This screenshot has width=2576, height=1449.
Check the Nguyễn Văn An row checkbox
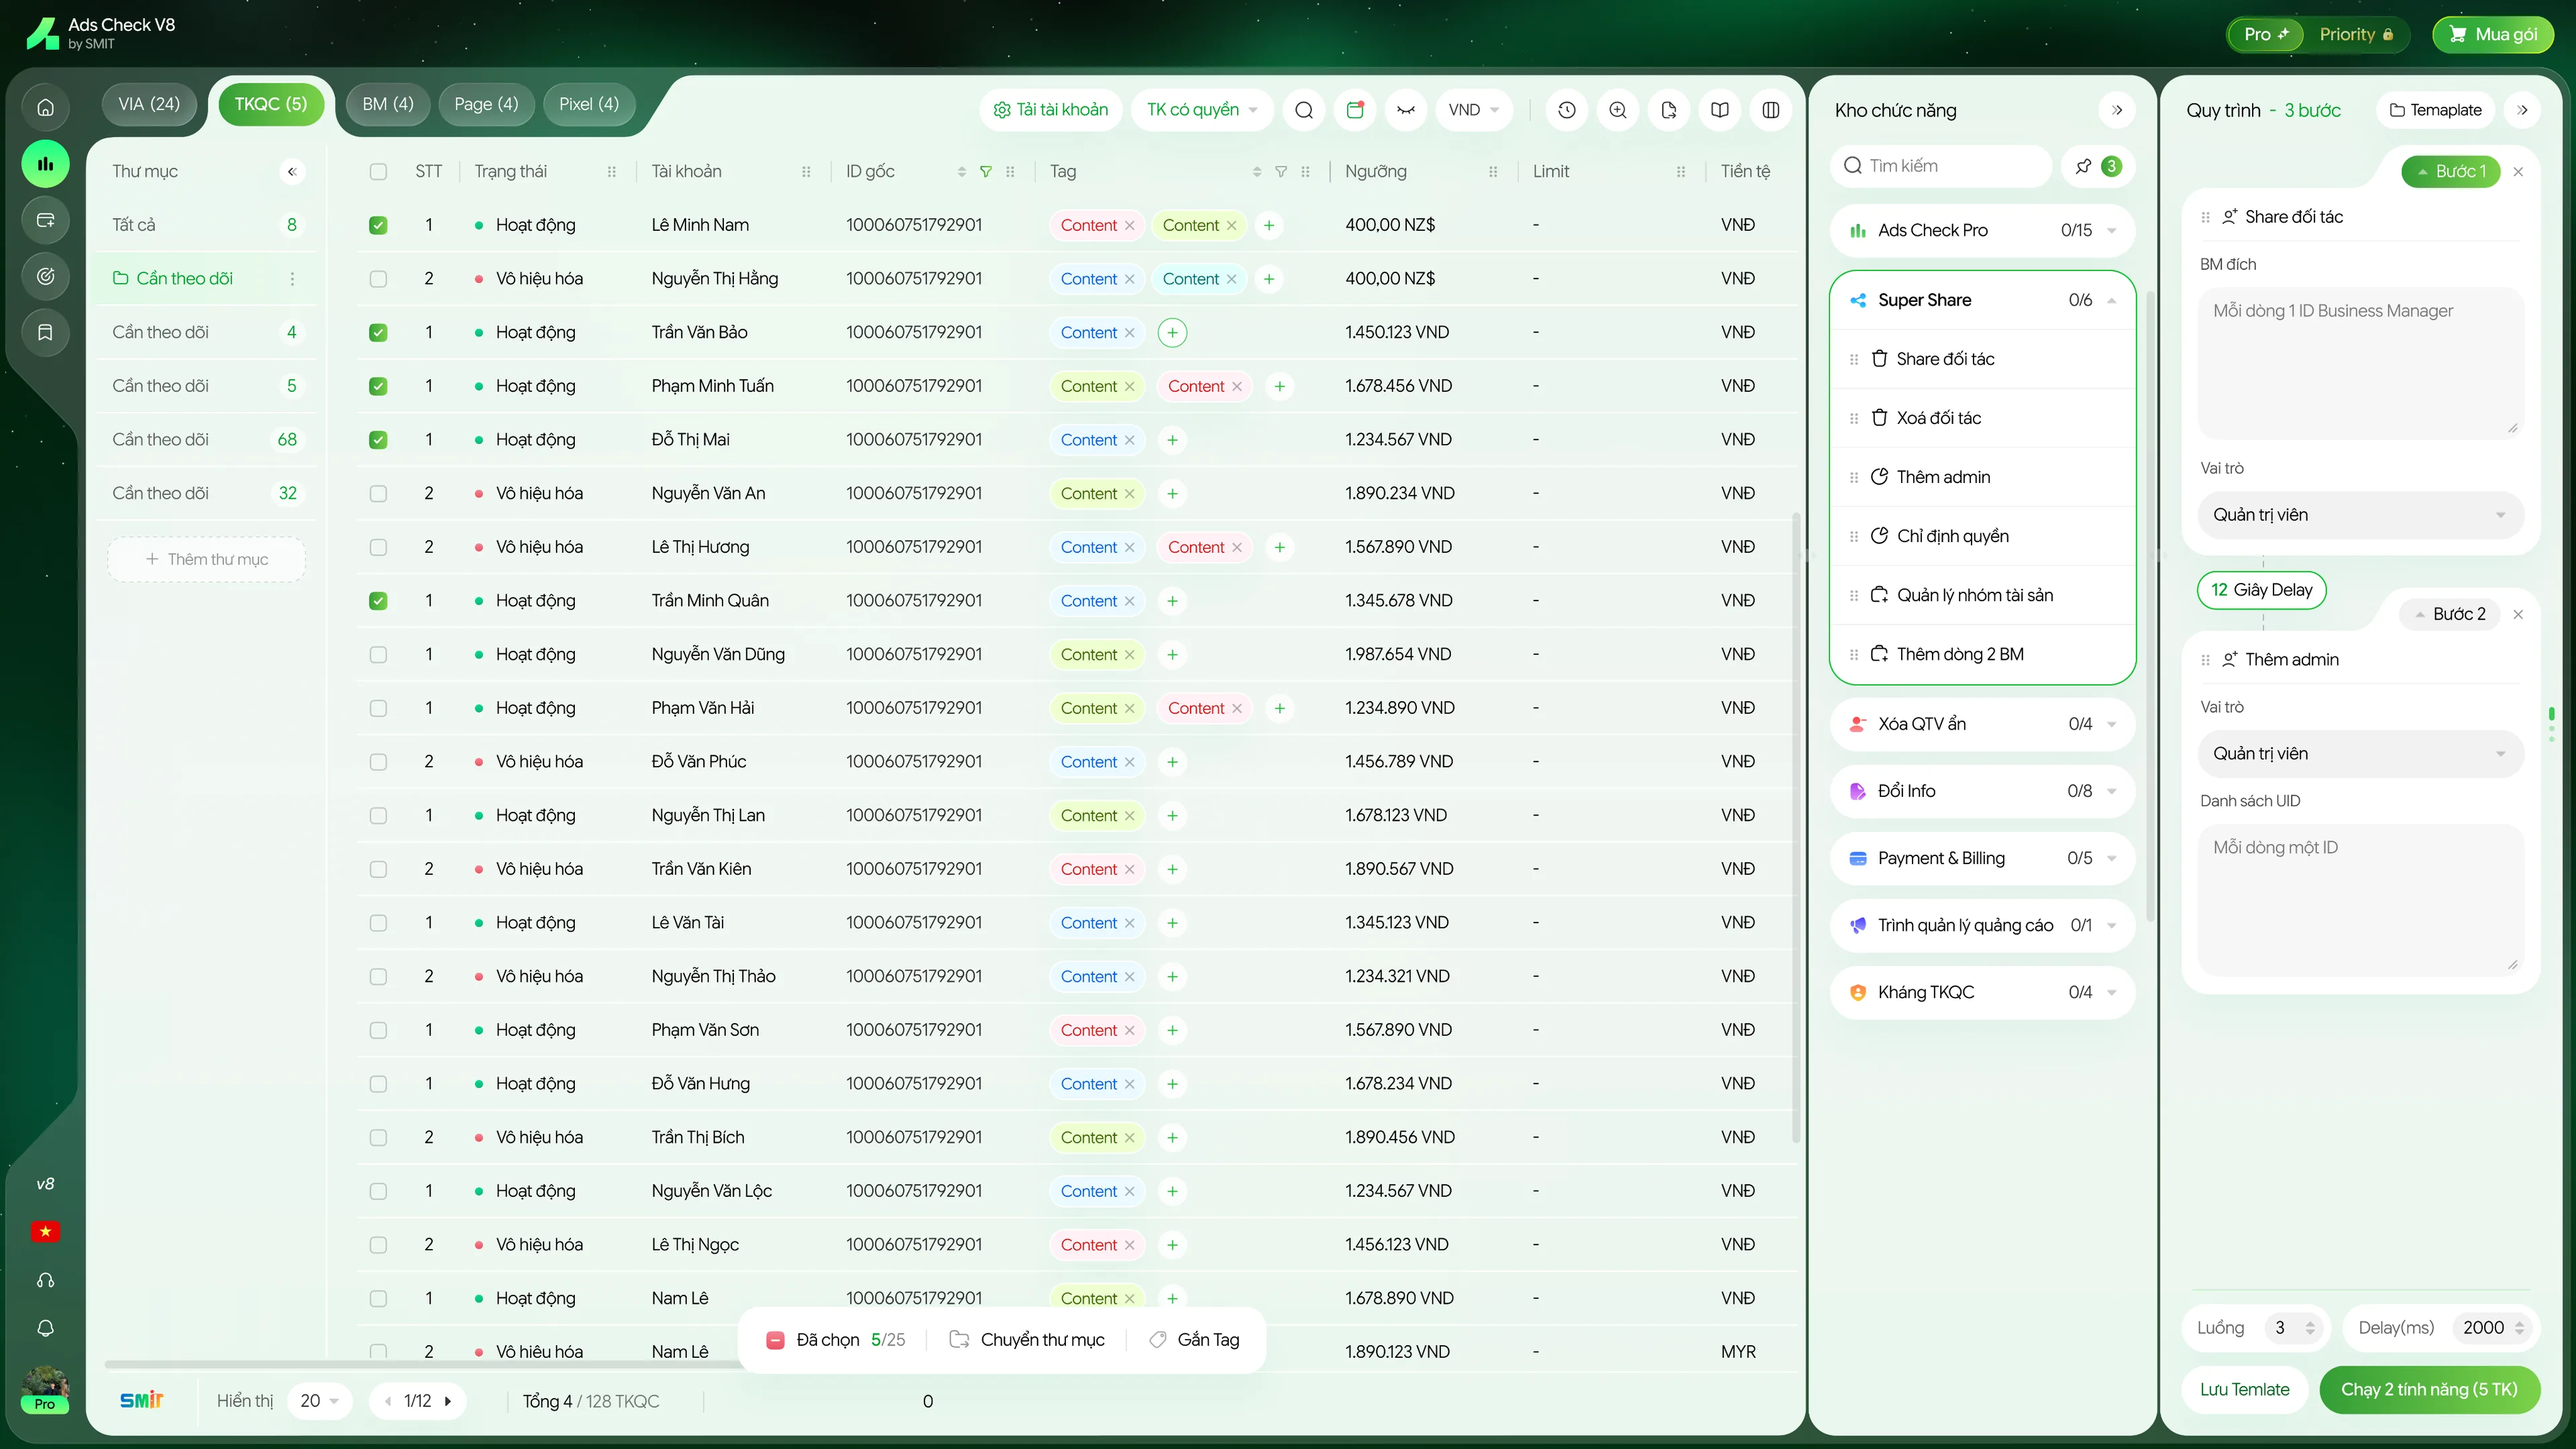point(378,494)
